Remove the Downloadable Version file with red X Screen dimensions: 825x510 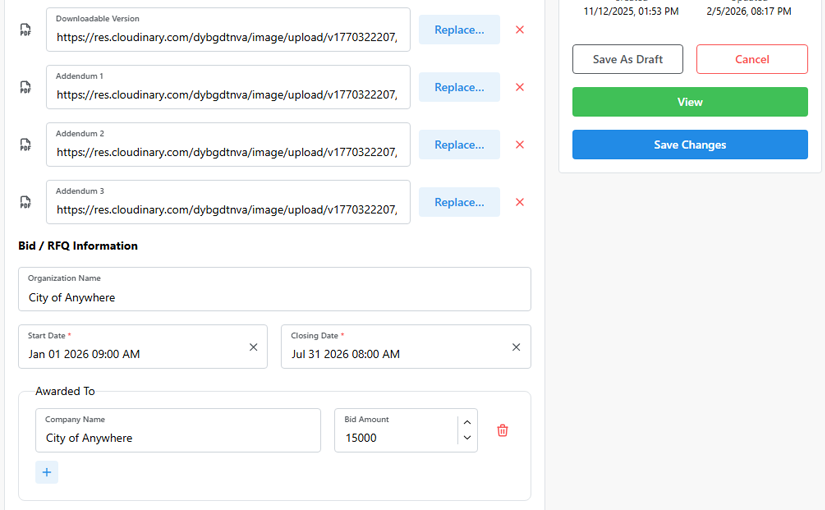click(x=520, y=30)
